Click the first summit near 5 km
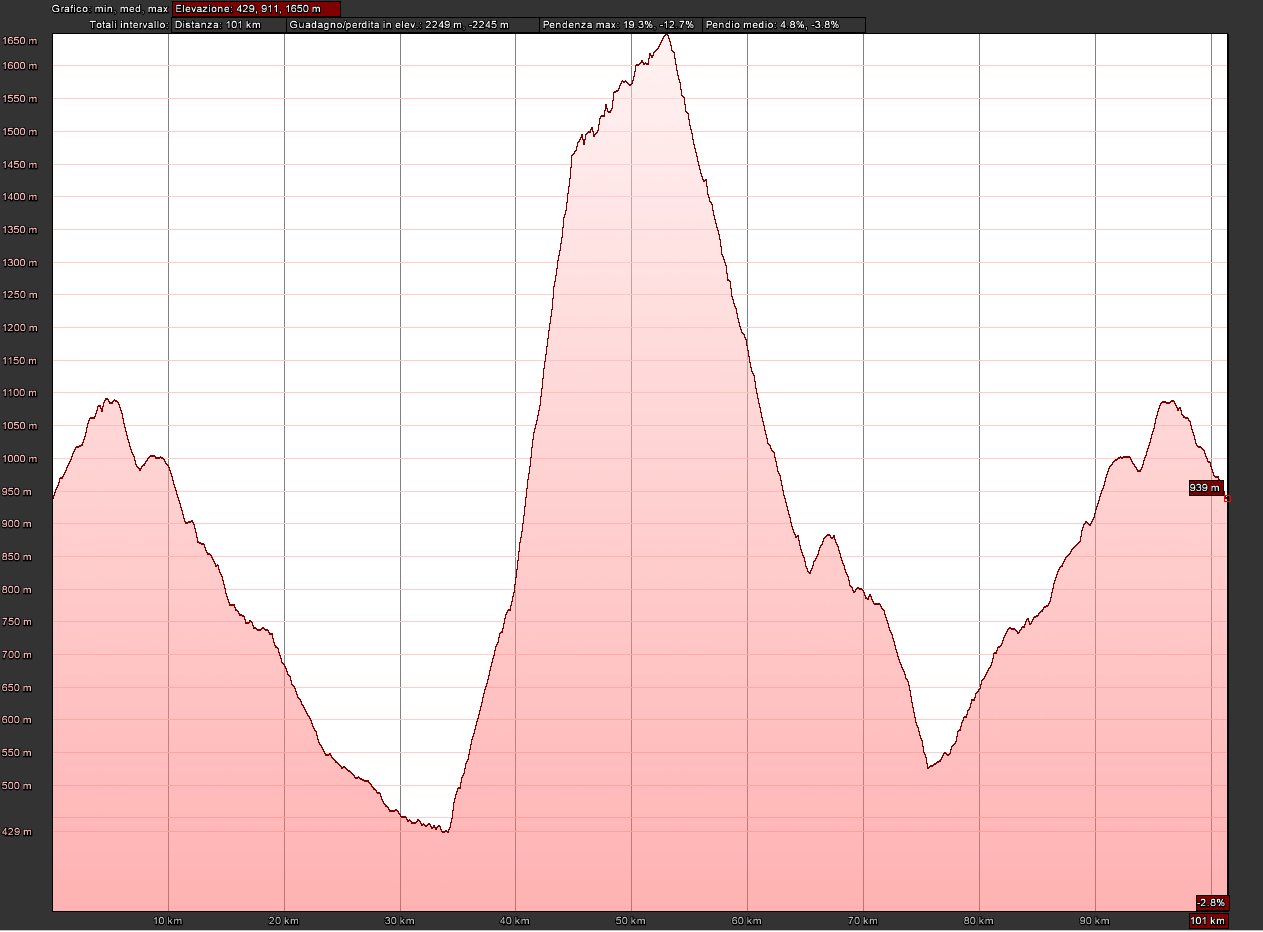This screenshot has width=1263, height=932. 110,400
